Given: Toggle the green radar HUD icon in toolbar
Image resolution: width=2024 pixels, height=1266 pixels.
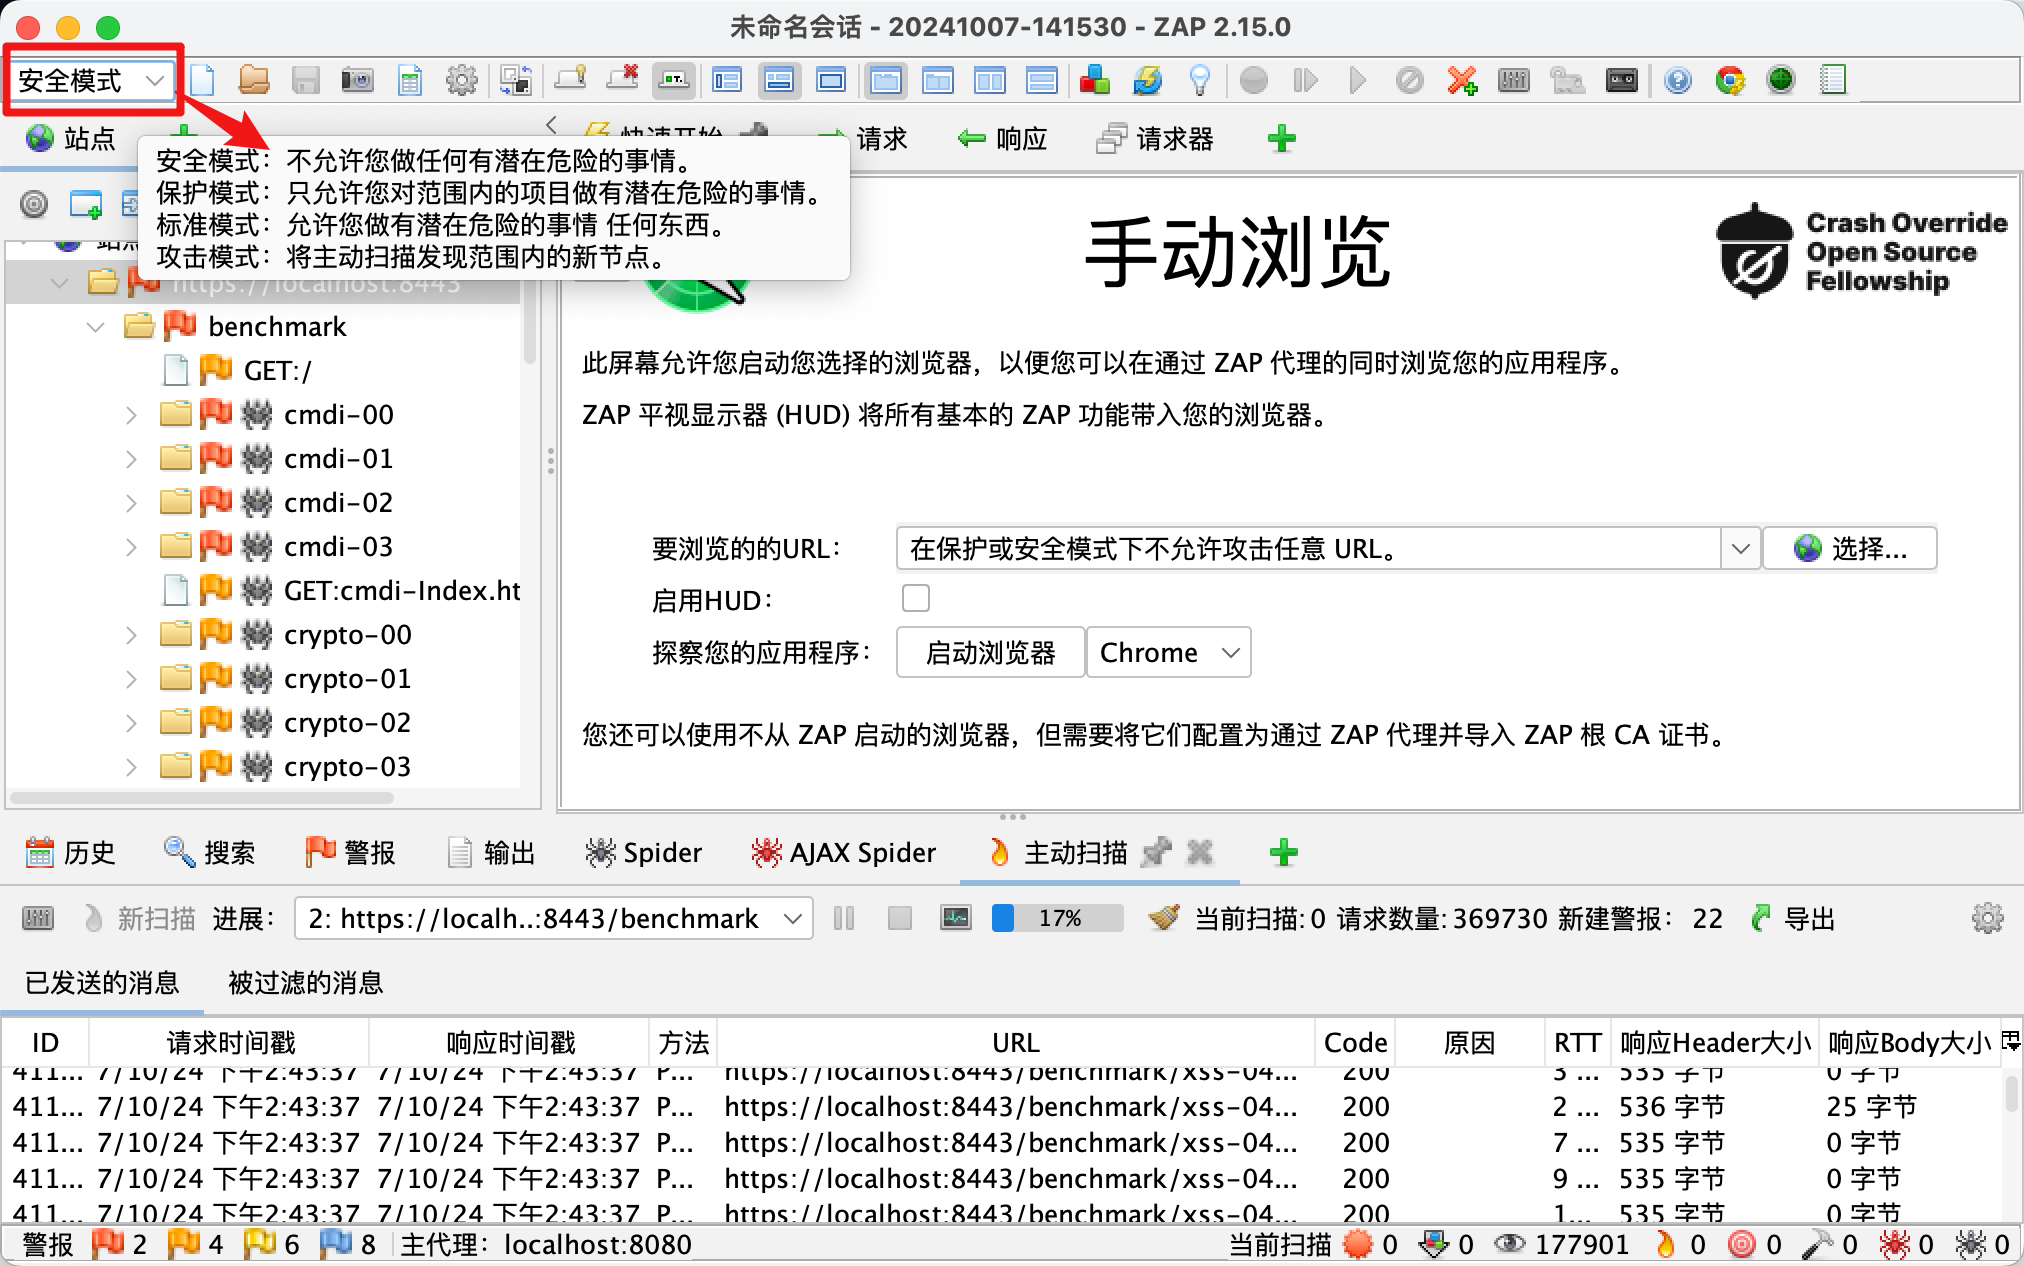Looking at the screenshot, I should 1781,80.
